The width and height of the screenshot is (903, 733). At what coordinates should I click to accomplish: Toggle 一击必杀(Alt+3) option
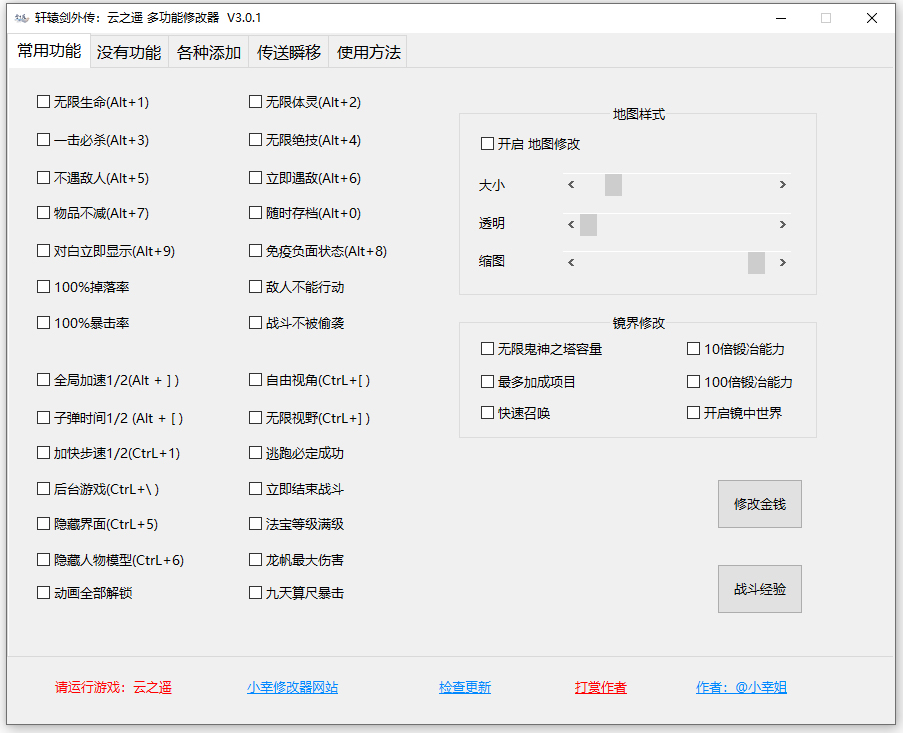point(42,139)
